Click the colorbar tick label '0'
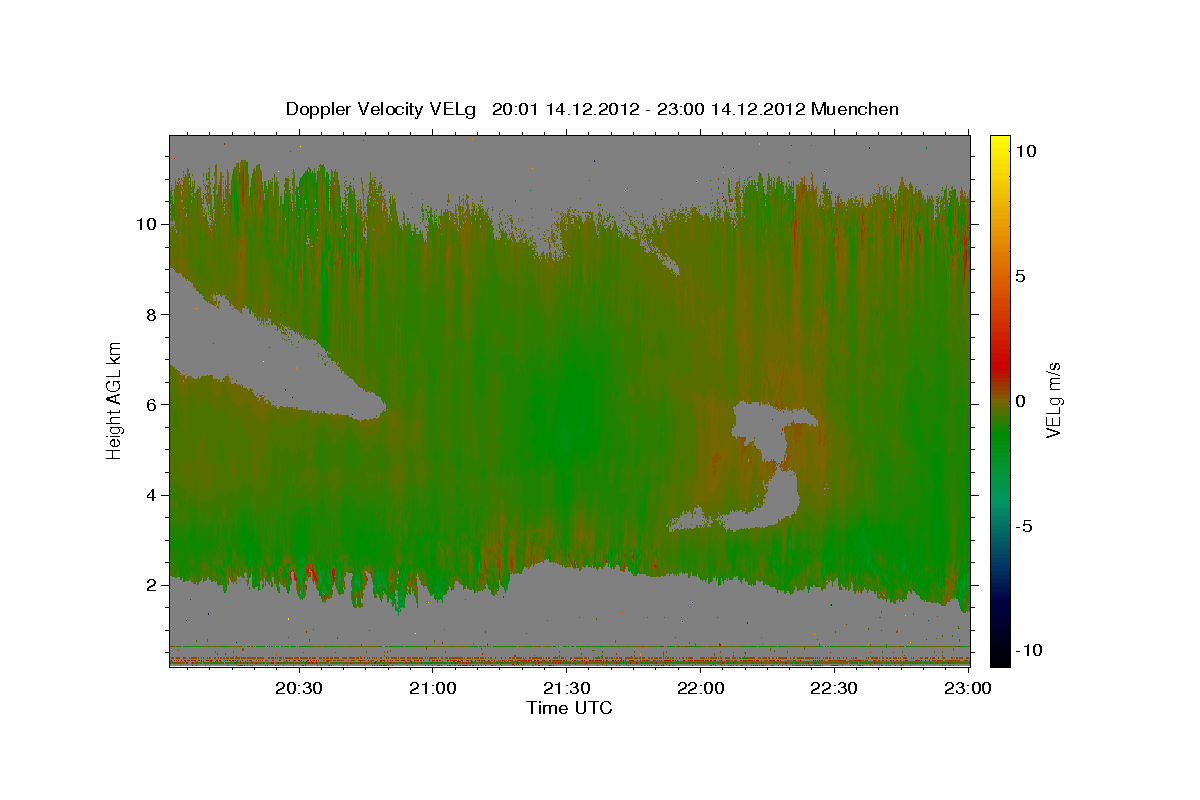The width and height of the screenshot is (1200, 800). click(1021, 400)
